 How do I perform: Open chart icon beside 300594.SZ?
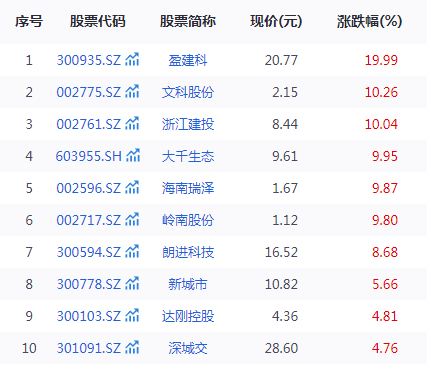[x=132, y=252]
